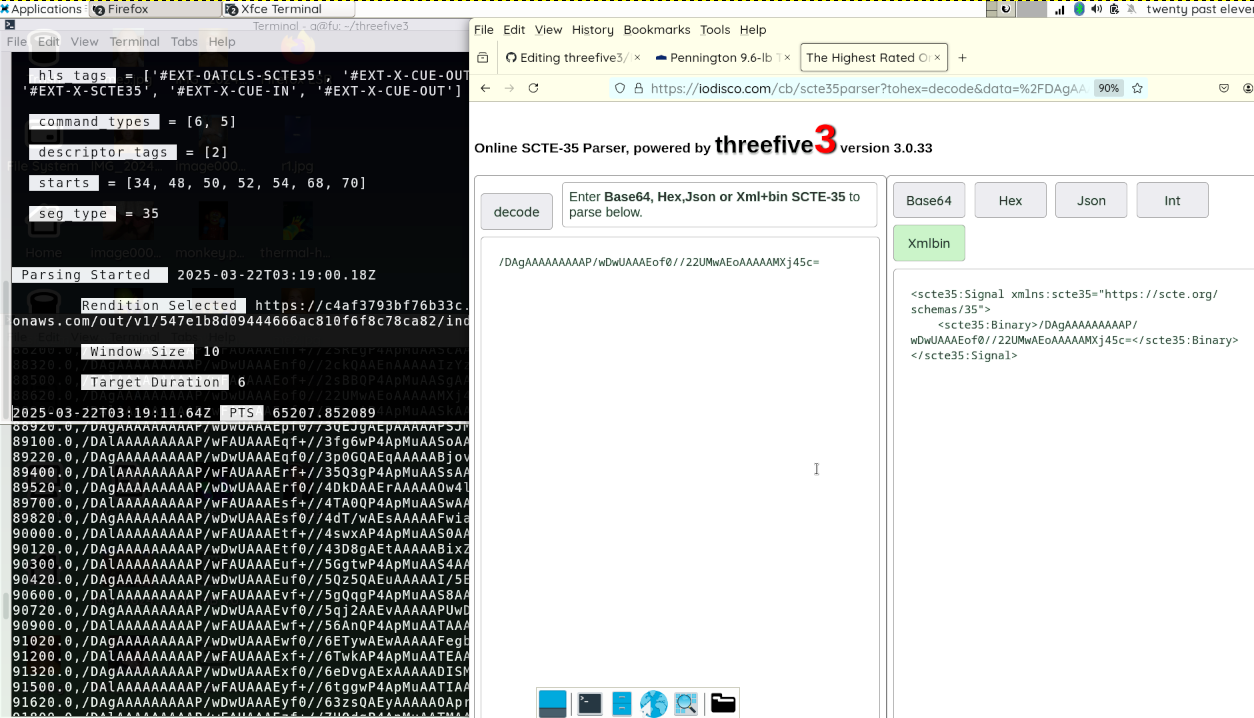Go back one page in Firefox

[x=485, y=88]
